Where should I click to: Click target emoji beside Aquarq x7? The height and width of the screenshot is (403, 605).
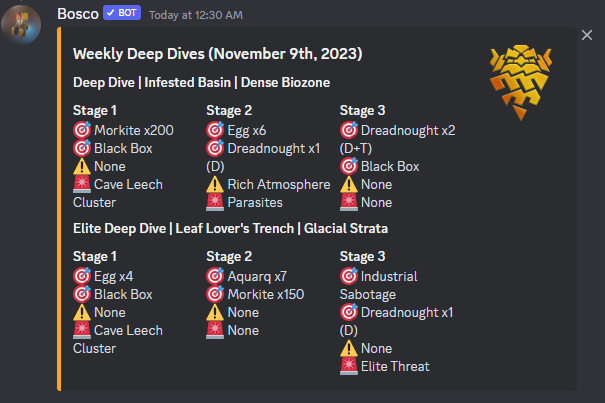click(x=215, y=276)
